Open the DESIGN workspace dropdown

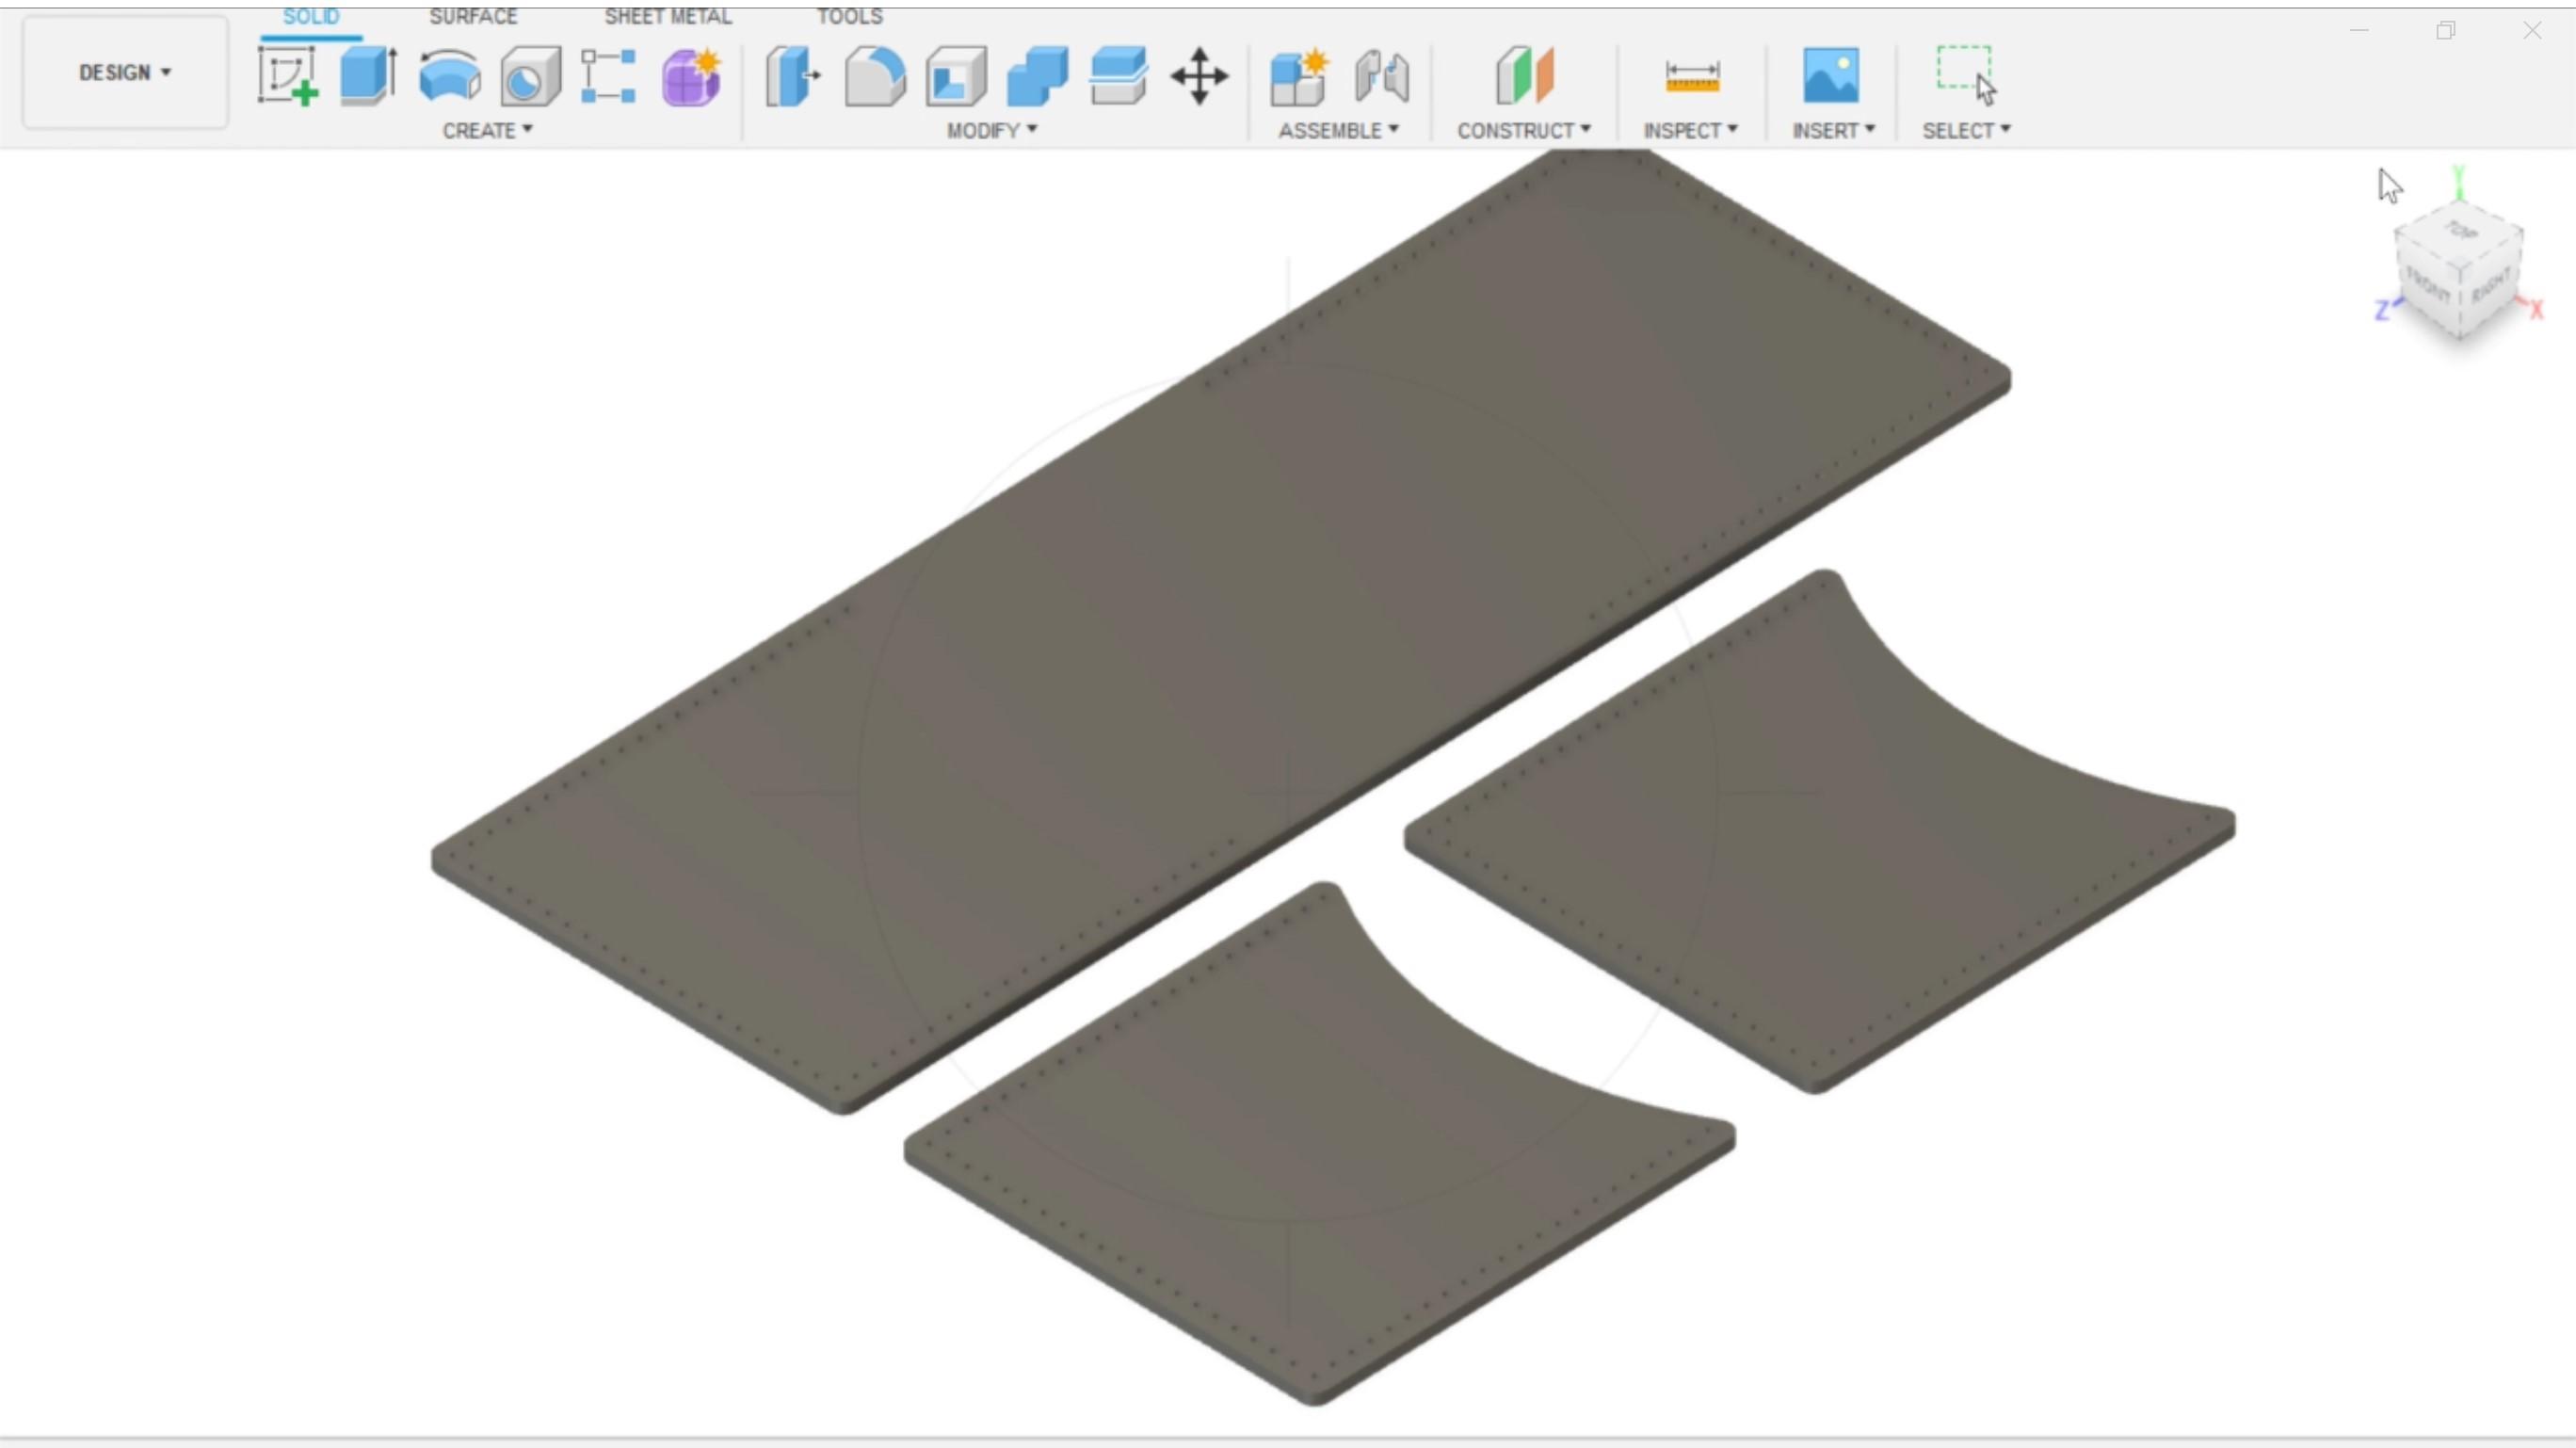125,72
